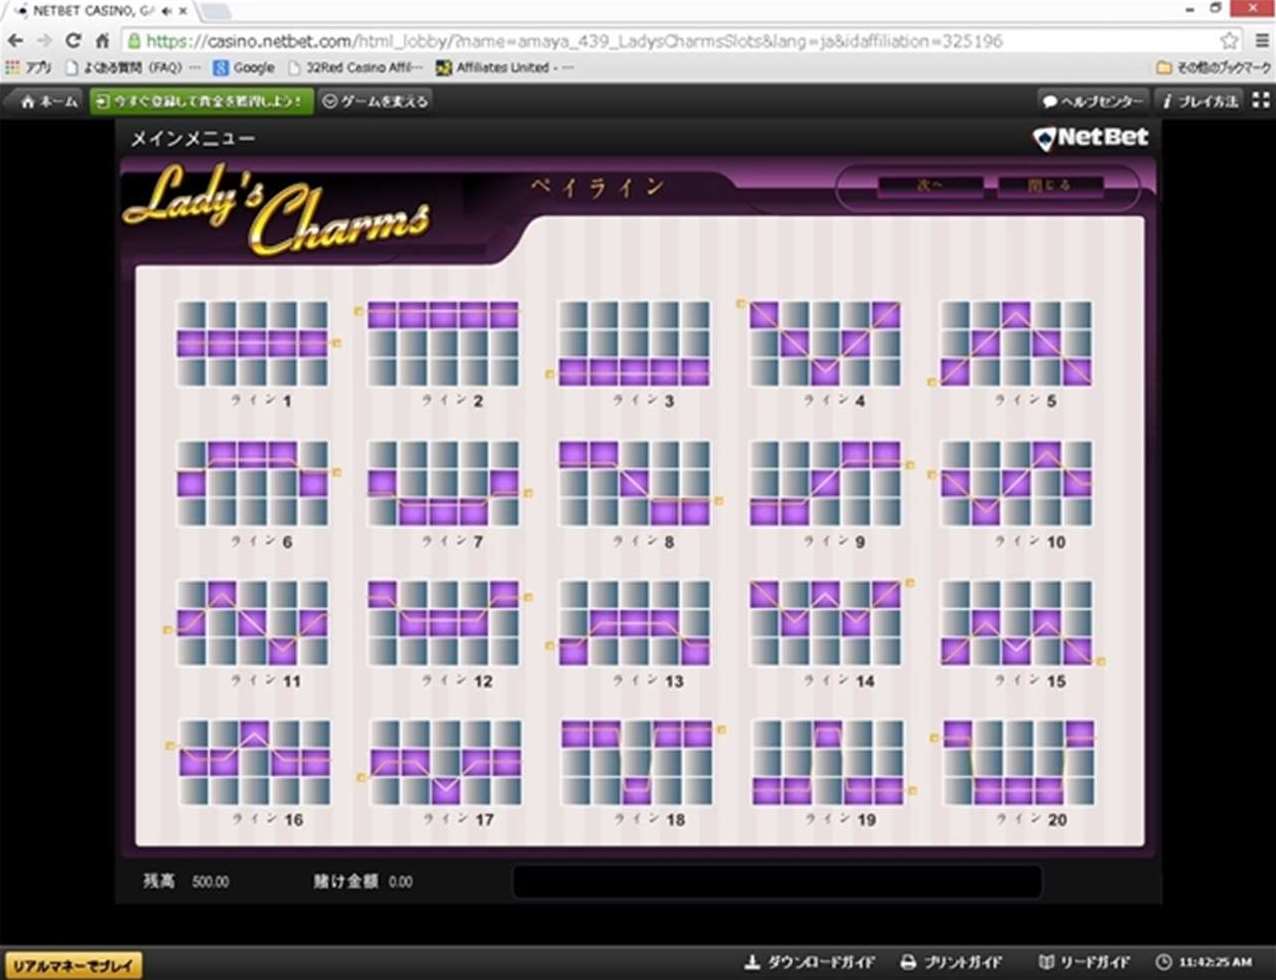The height and width of the screenshot is (980, 1276).
Task: Click the ライン 15 payline diagram
Action: point(1016,623)
